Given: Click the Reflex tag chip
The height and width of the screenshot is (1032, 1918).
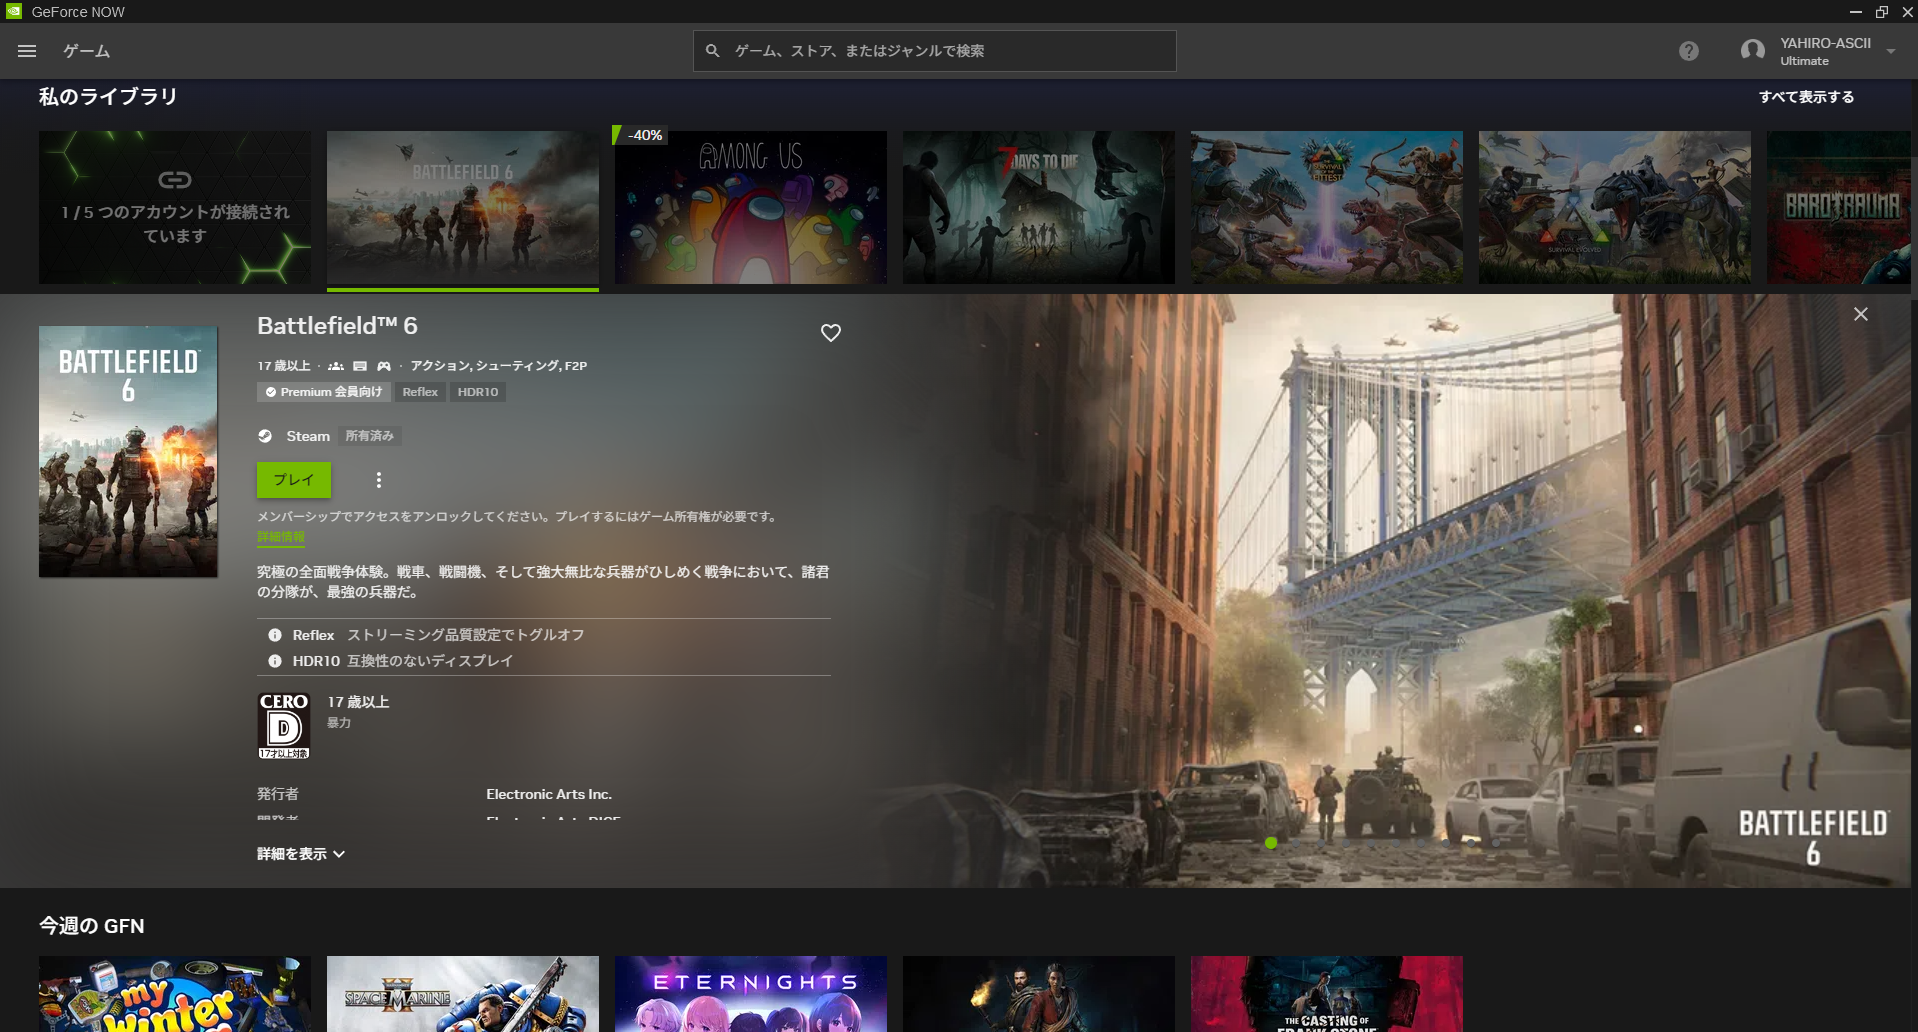Looking at the screenshot, I should click(x=420, y=392).
